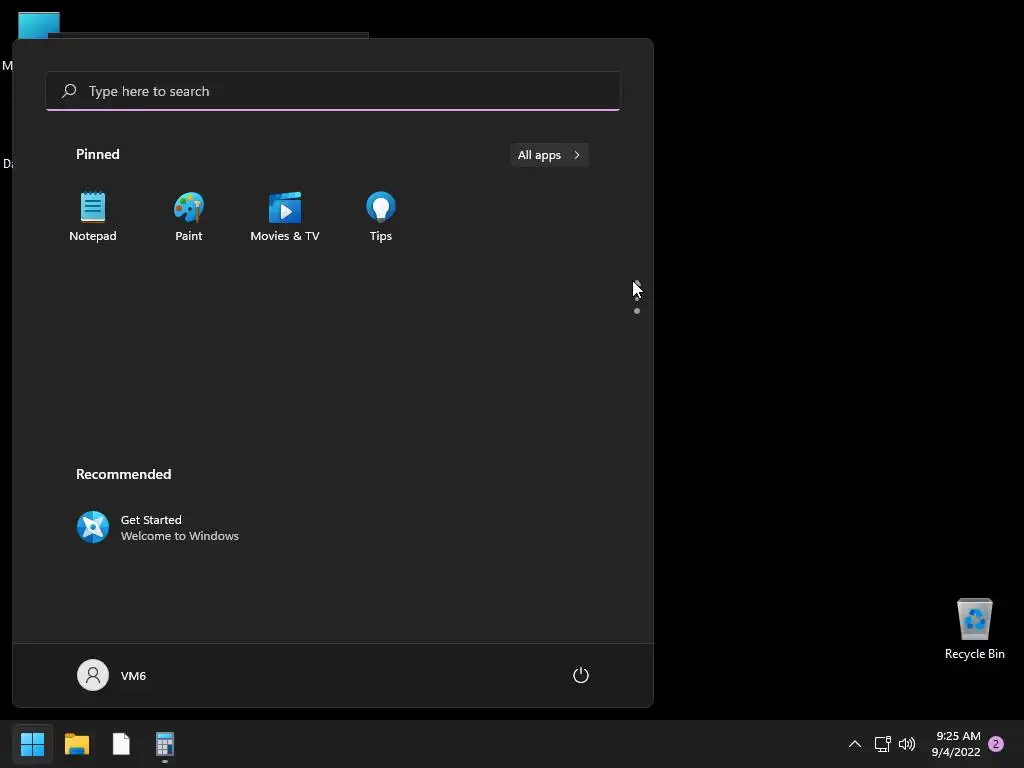Open the blank document taskbar icon
1024x768 pixels.
click(x=121, y=744)
